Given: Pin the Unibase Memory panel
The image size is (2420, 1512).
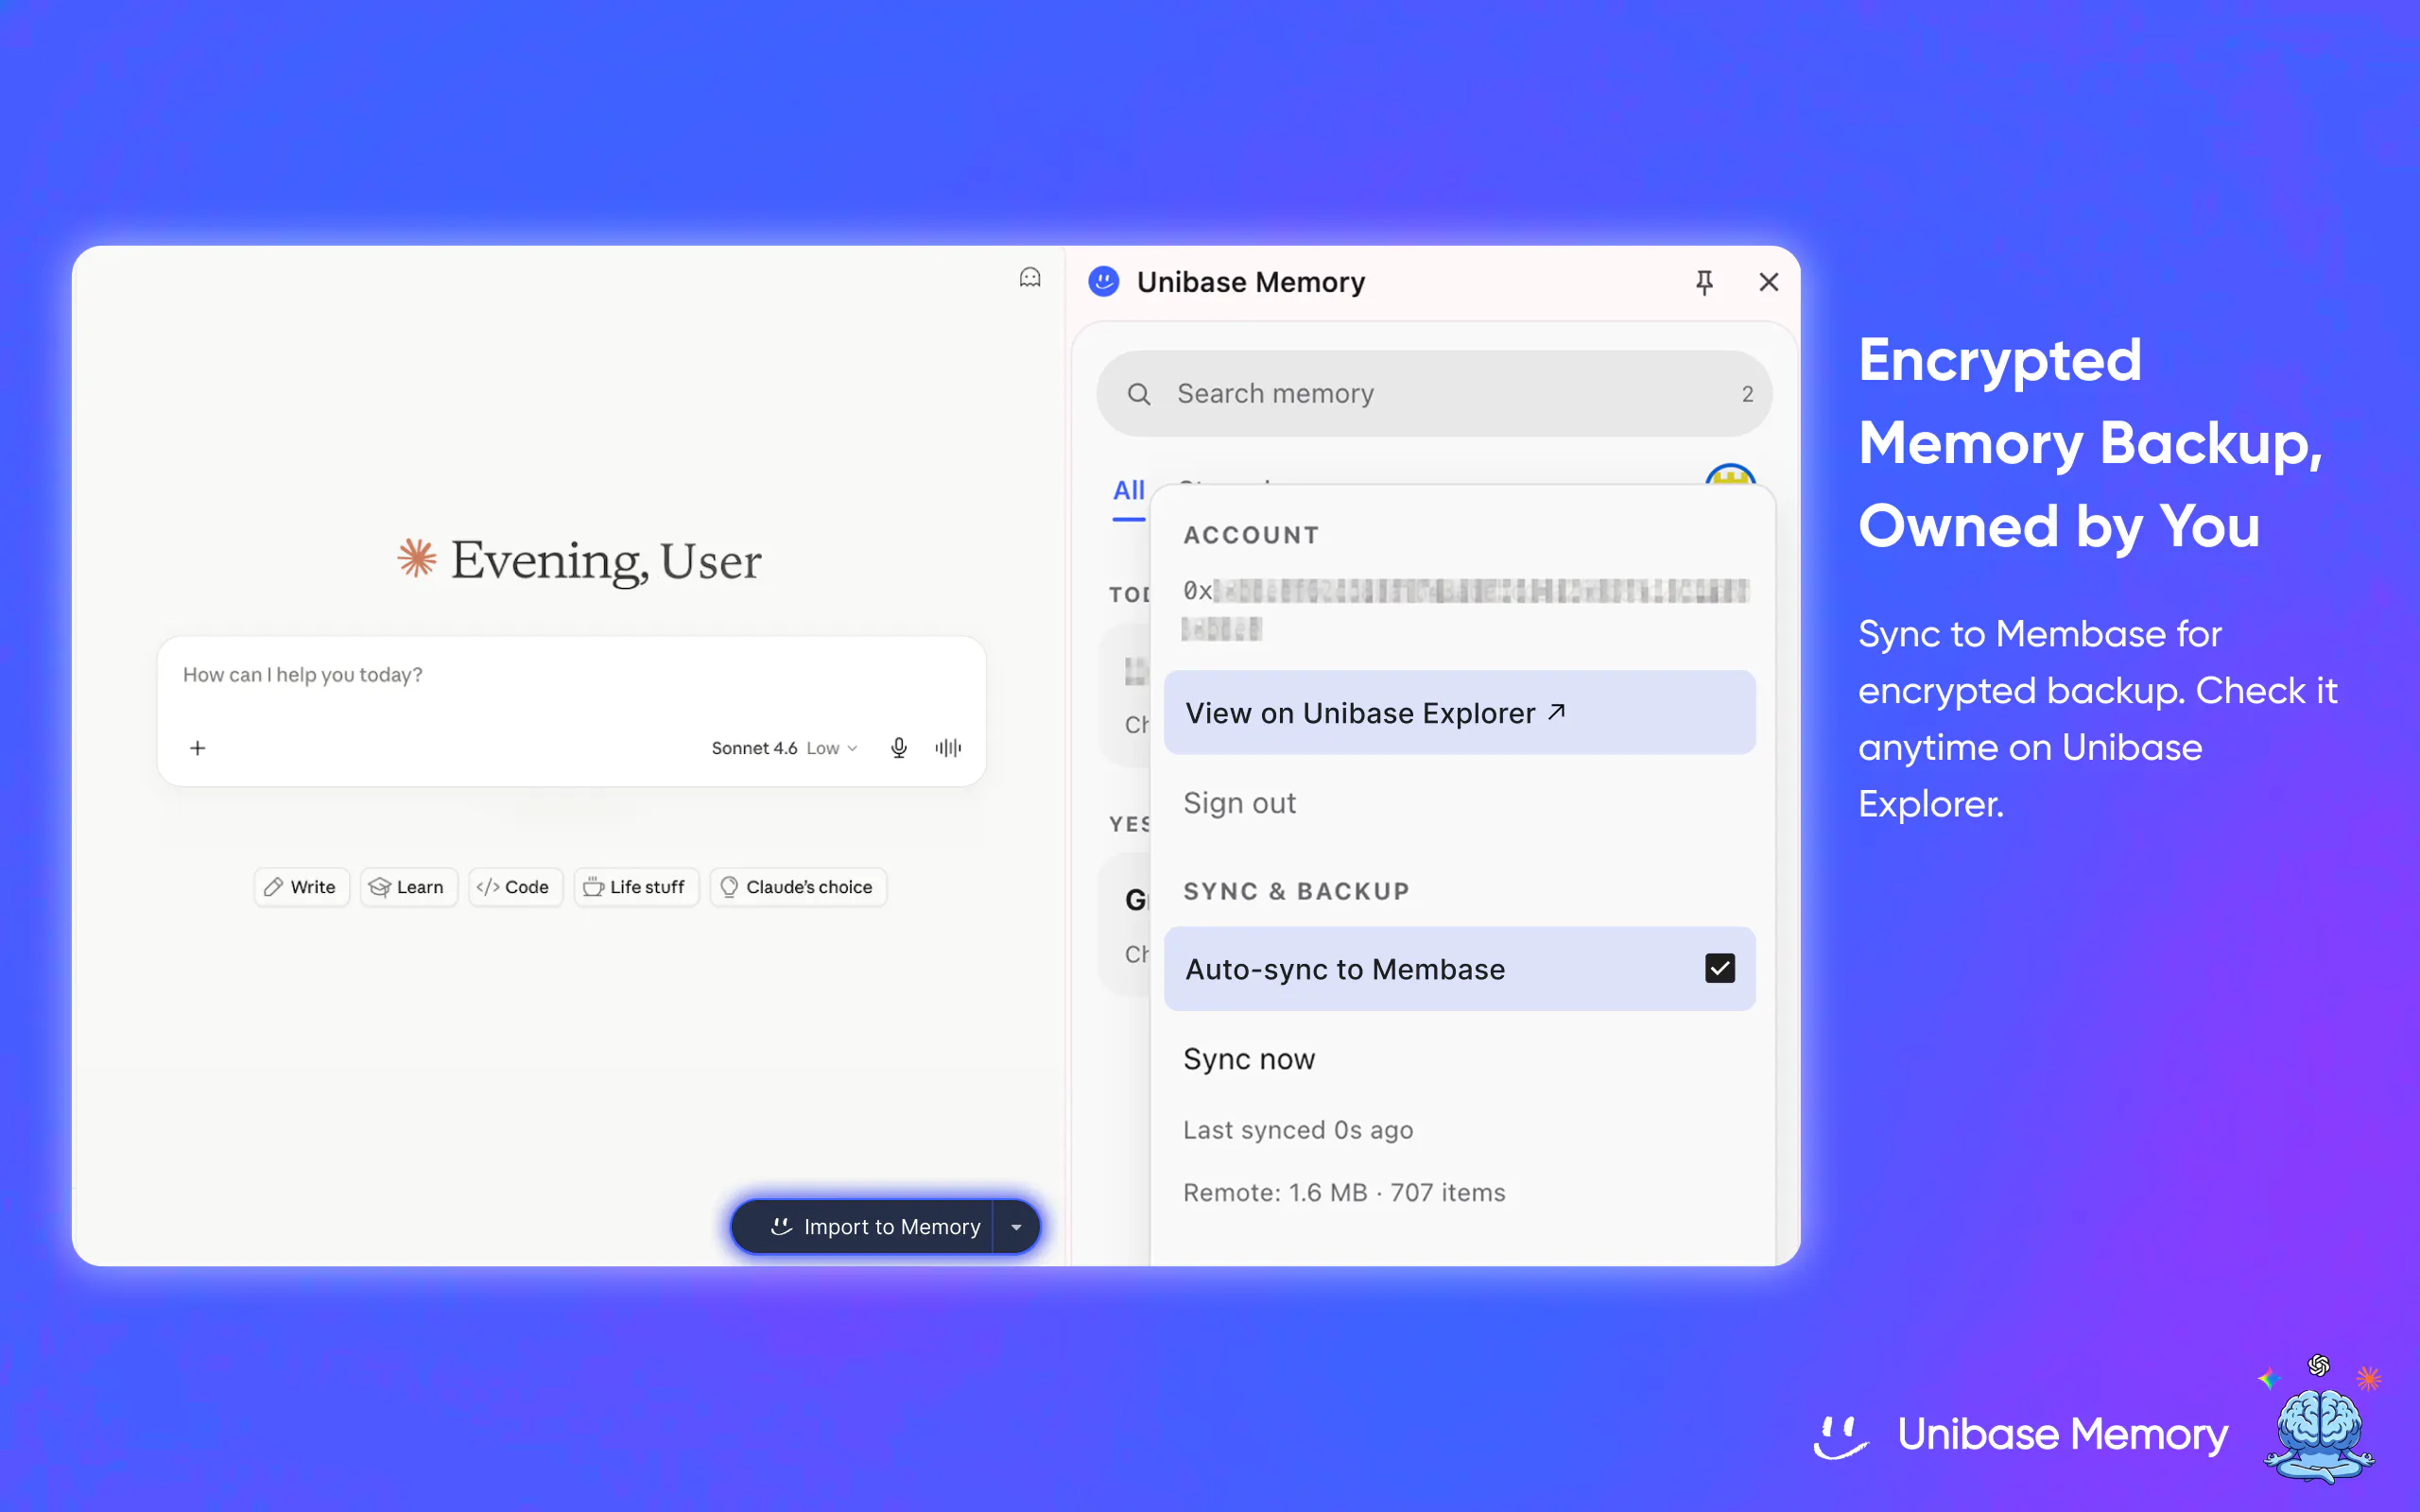Looking at the screenshot, I should [1705, 283].
